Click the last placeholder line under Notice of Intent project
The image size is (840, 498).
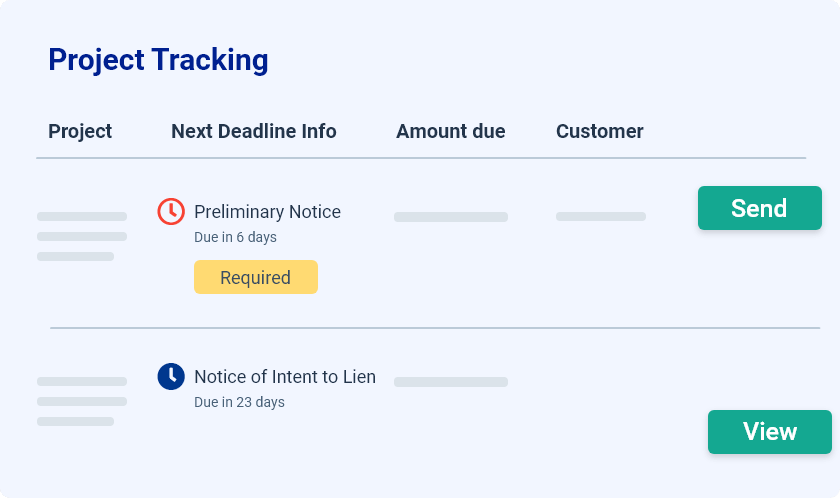[75, 421]
